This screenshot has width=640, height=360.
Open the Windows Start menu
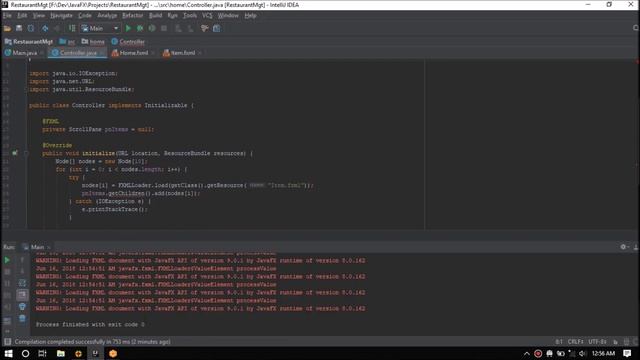pos(8,353)
